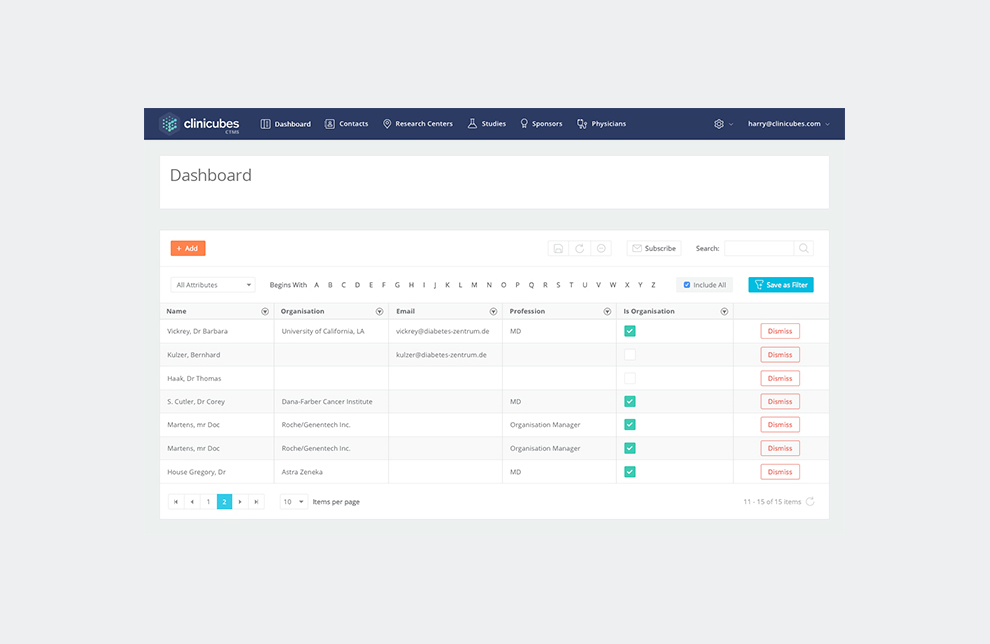Go to Research Centers
The image size is (990, 644).
418,124
